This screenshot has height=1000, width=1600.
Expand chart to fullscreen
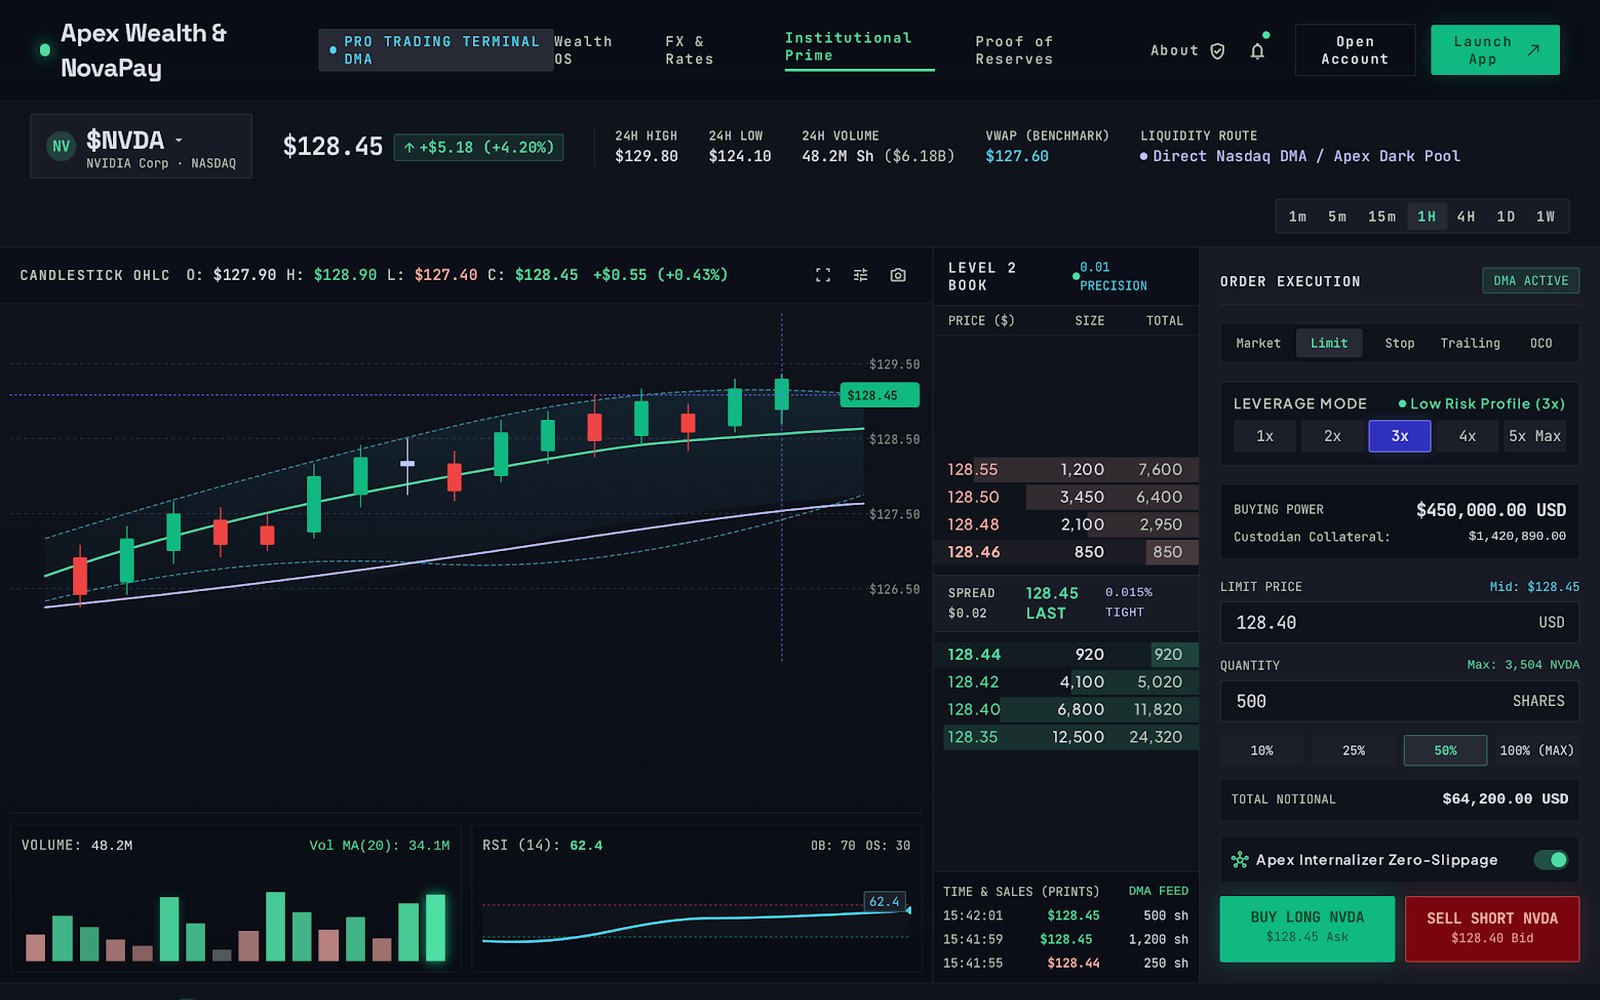(823, 275)
